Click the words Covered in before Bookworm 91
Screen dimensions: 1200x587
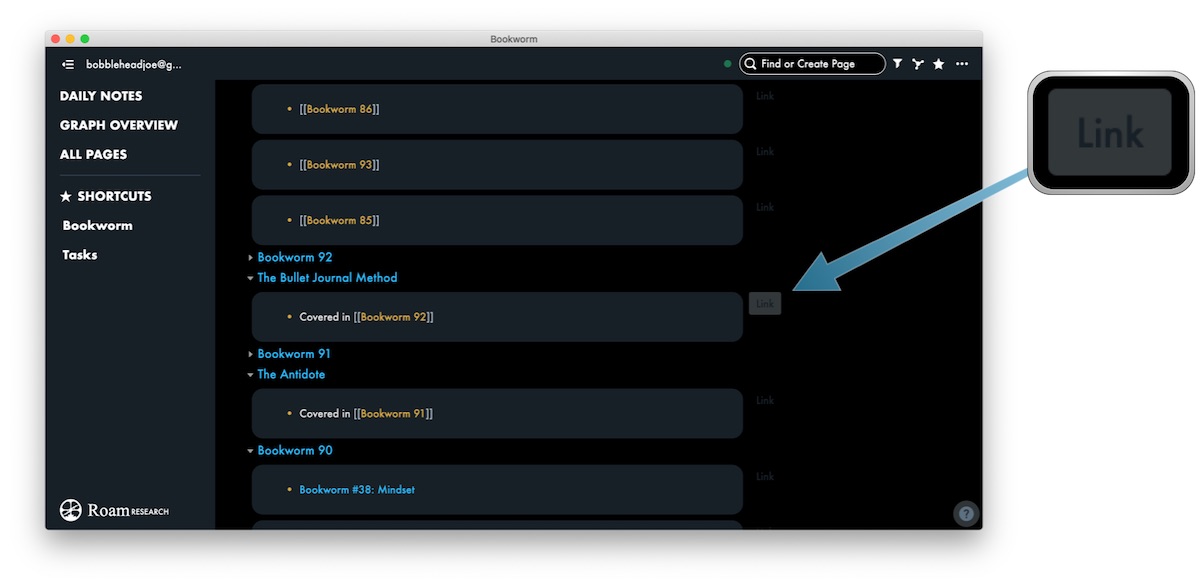tap(325, 414)
